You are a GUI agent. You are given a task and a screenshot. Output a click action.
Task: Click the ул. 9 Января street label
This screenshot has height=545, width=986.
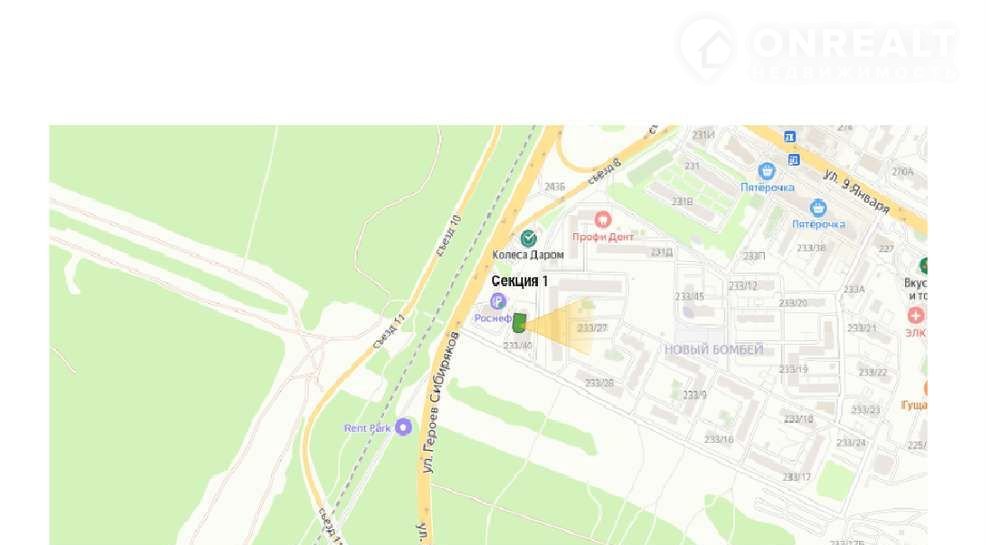click(x=857, y=192)
